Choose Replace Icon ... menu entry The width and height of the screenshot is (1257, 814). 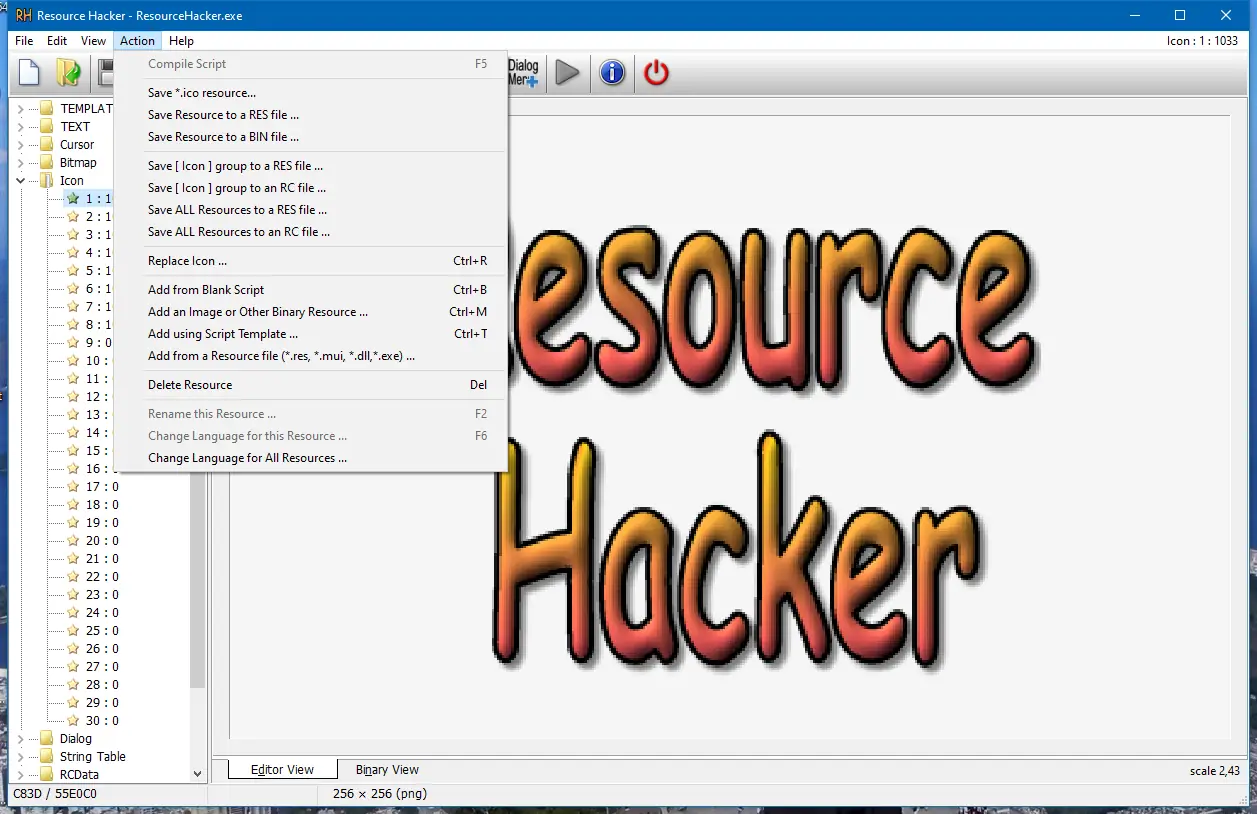pyautogui.click(x=311, y=261)
